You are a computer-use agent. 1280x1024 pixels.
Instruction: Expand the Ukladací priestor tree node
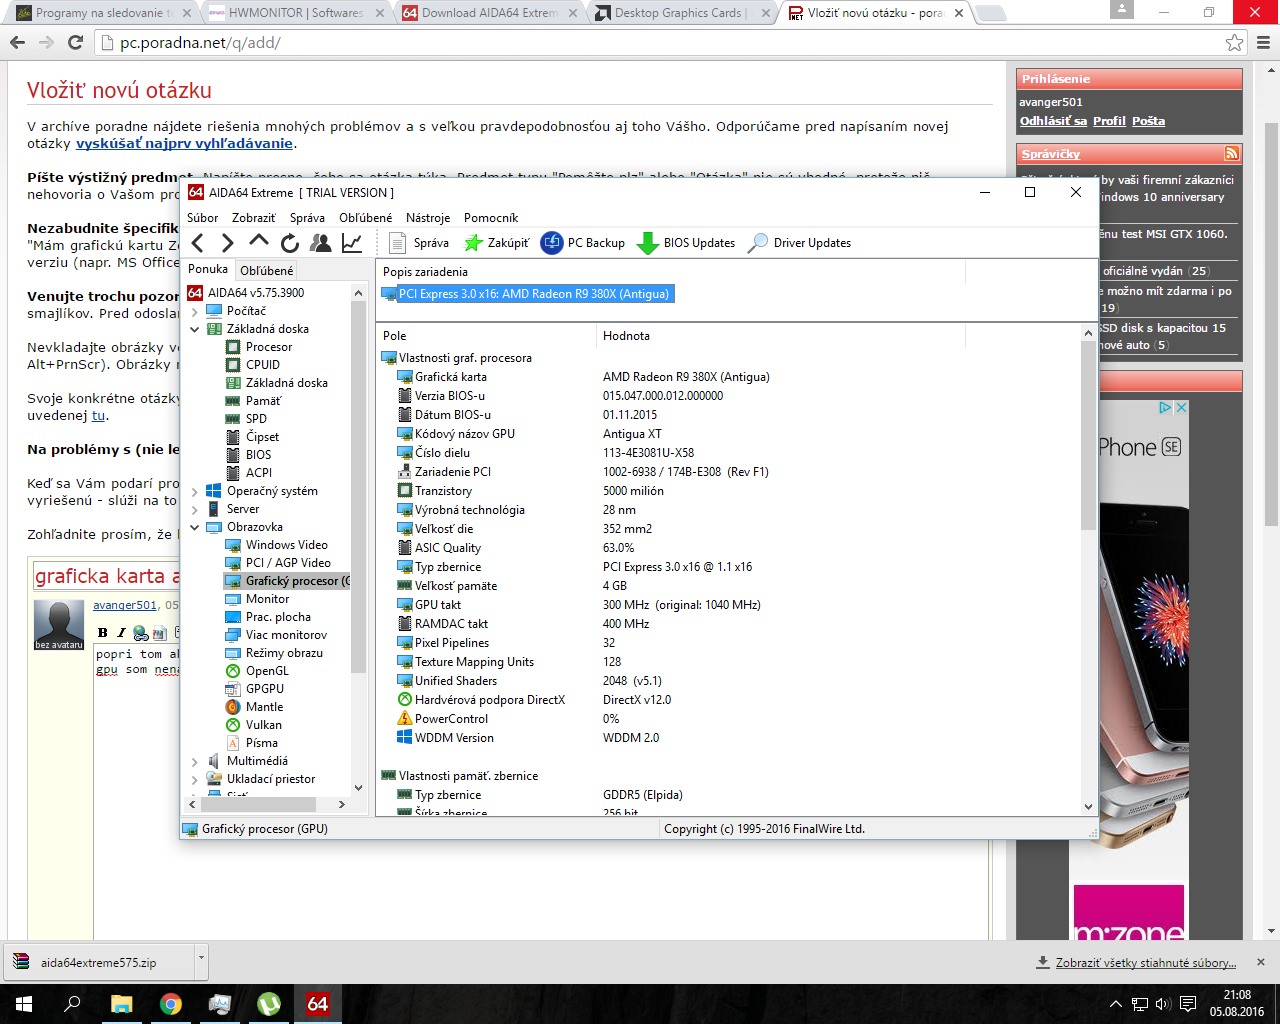tap(195, 779)
